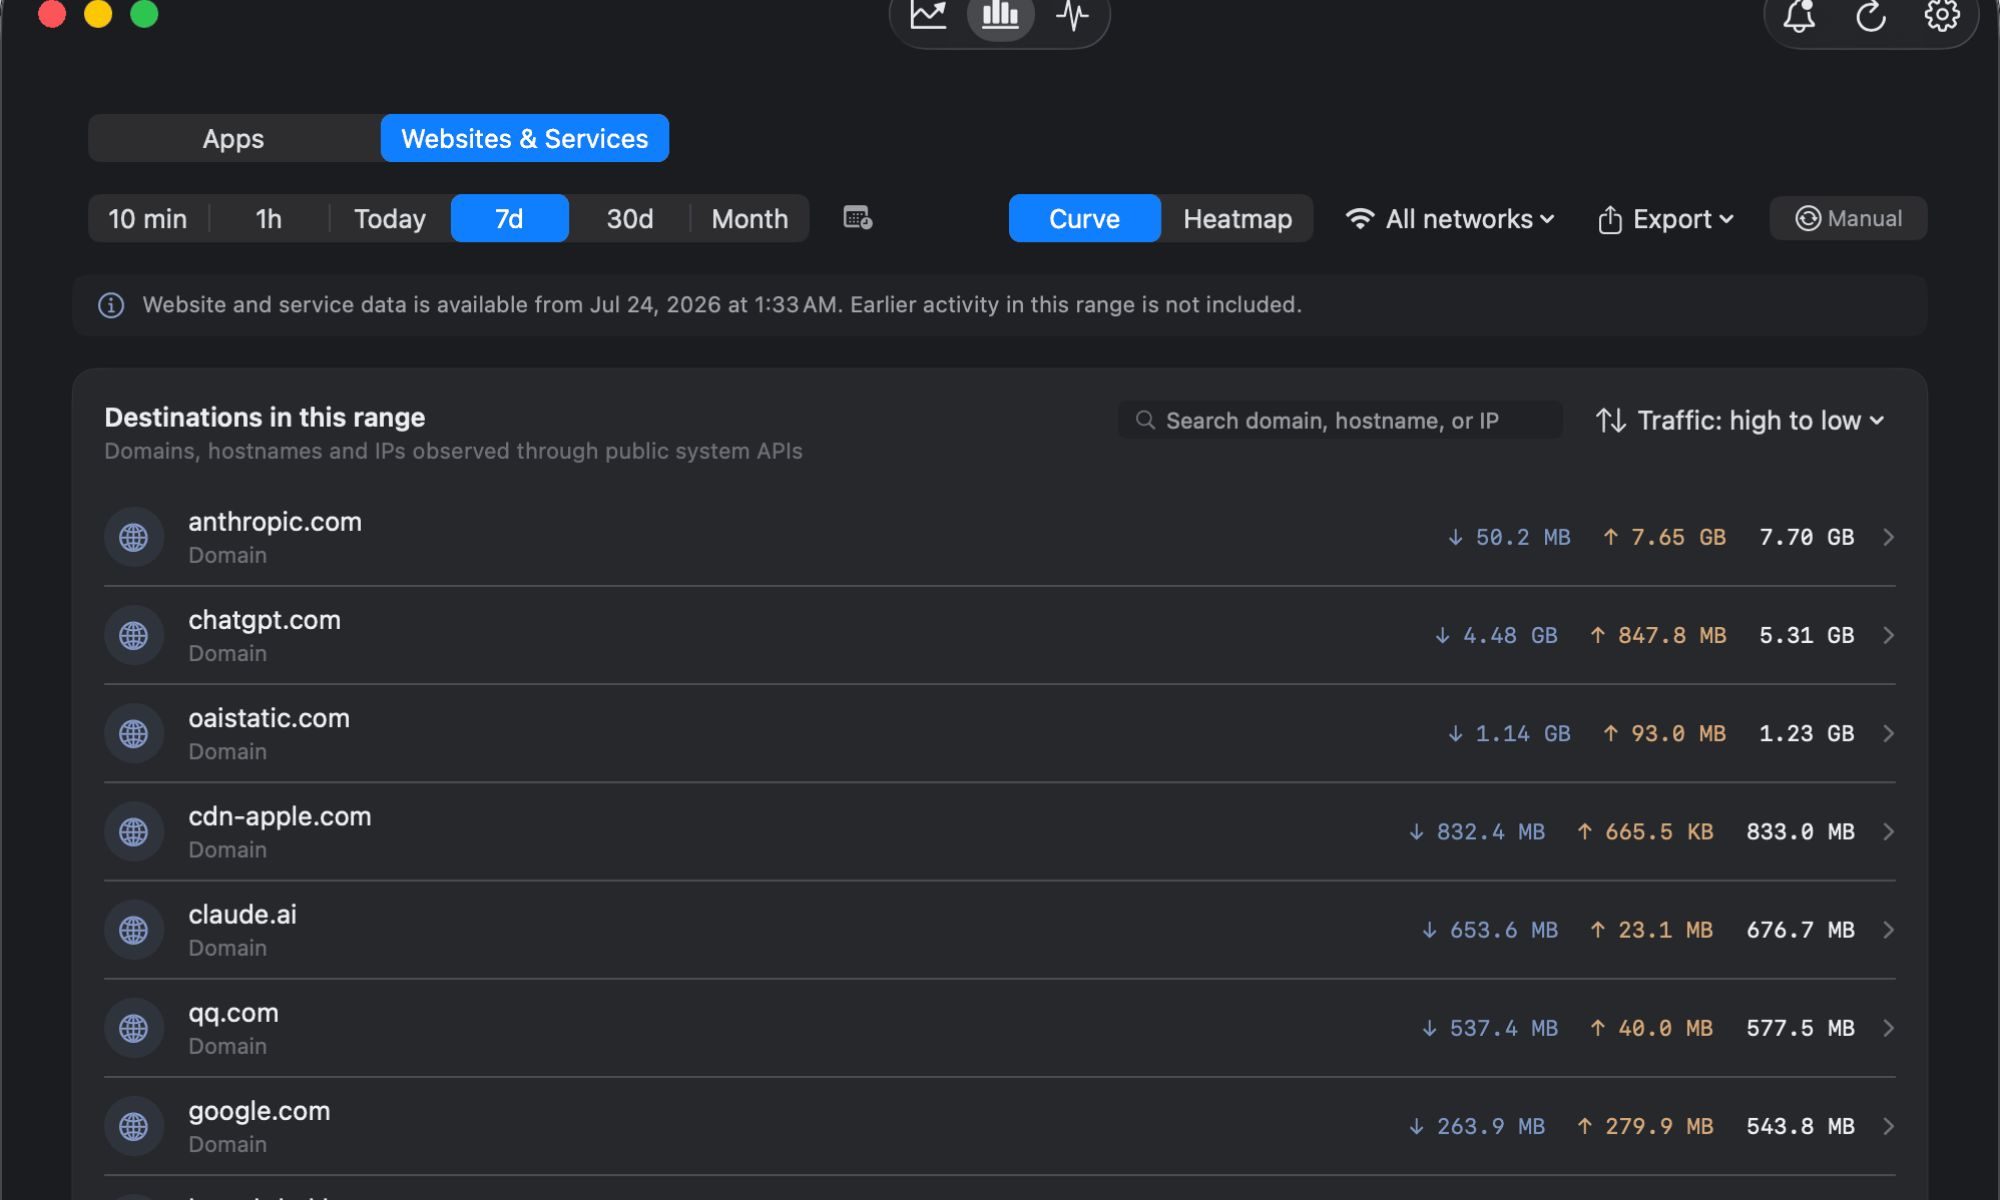Click the oaistatic.com domain name
Image resolution: width=2000 pixels, height=1200 pixels.
(x=269, y=718)
